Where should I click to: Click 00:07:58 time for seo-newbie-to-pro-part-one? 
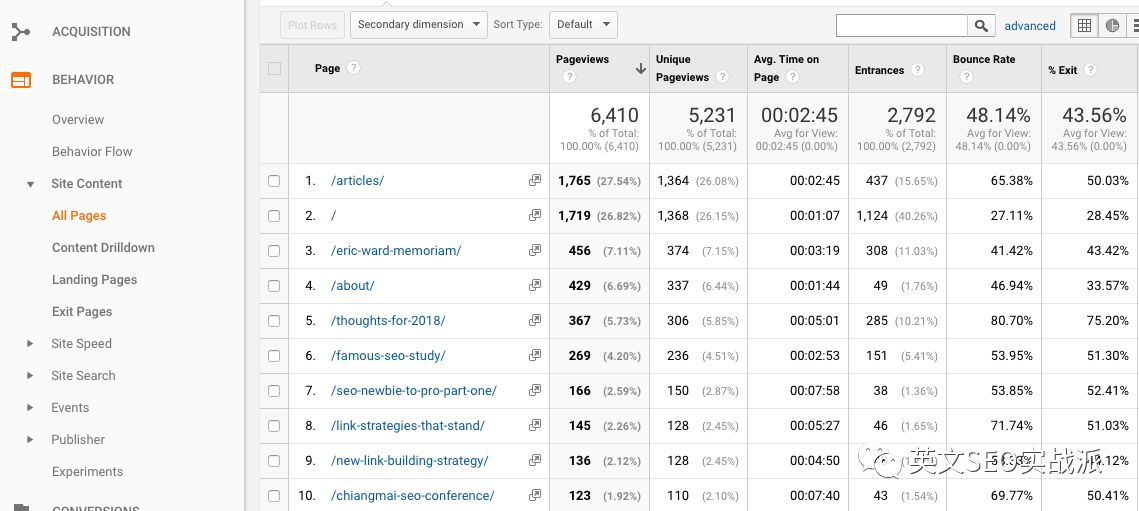tap(815, 390)
